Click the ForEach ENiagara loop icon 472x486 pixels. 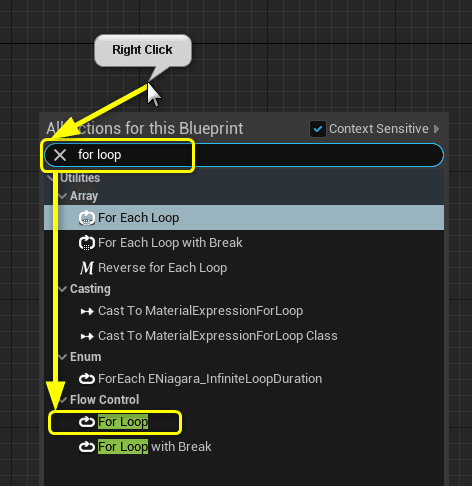87,379
